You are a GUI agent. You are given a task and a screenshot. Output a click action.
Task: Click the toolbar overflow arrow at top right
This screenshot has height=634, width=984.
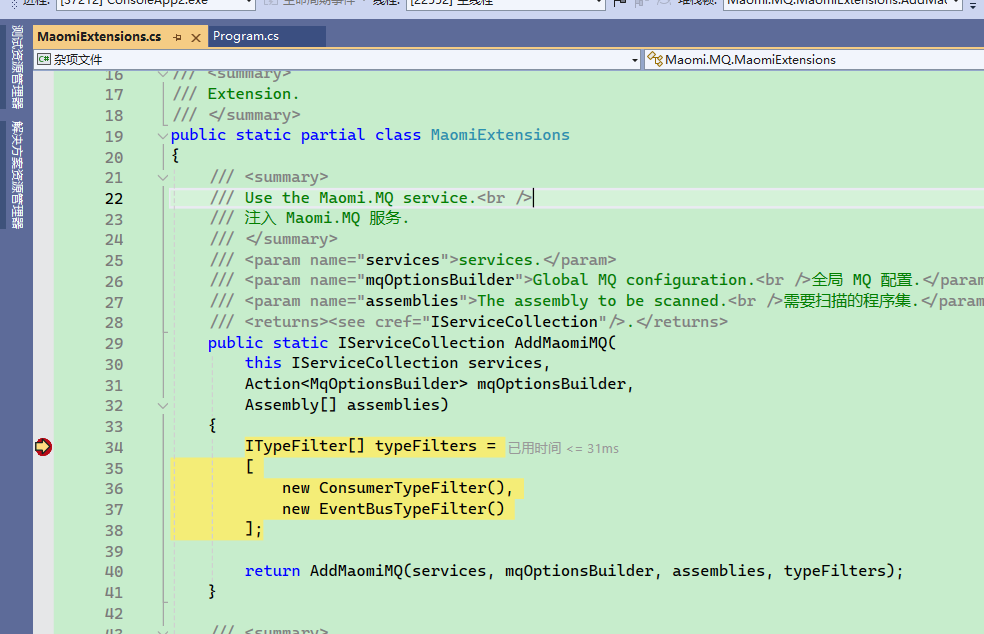tap(973, 4)
